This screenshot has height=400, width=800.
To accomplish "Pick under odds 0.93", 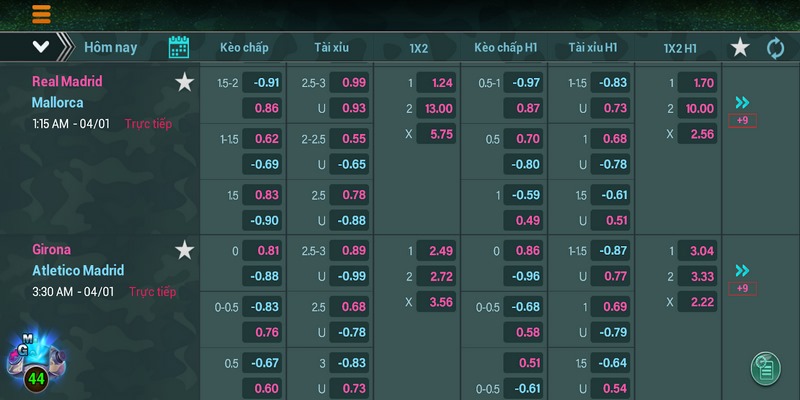I will 349,108.
